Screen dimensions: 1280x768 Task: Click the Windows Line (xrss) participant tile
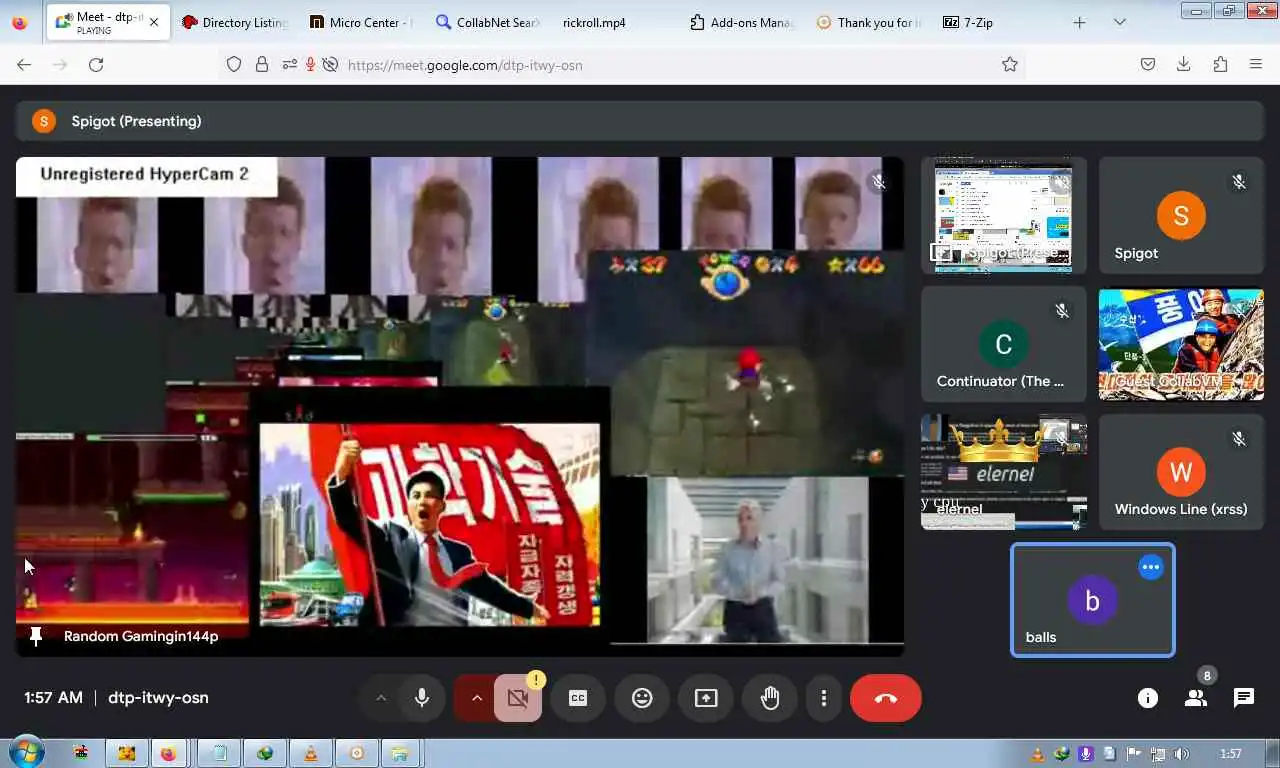tap(1181, 472)
